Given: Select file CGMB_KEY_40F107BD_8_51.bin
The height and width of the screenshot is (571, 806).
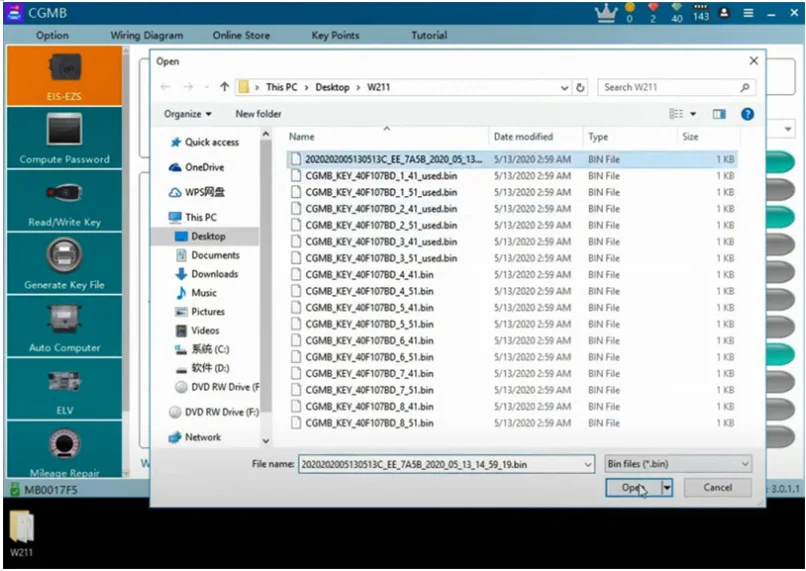Looking at the screenshot, I should [x=512, y=423].
